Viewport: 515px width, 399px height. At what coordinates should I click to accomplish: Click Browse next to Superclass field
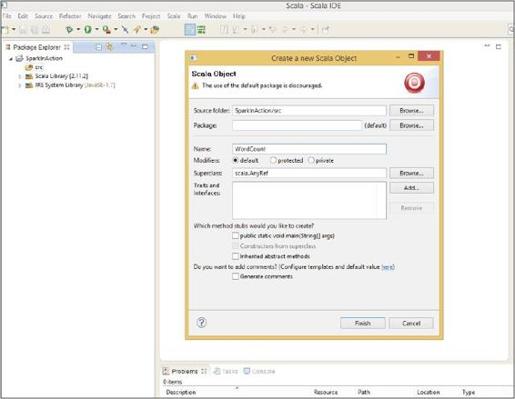point(411,173)
